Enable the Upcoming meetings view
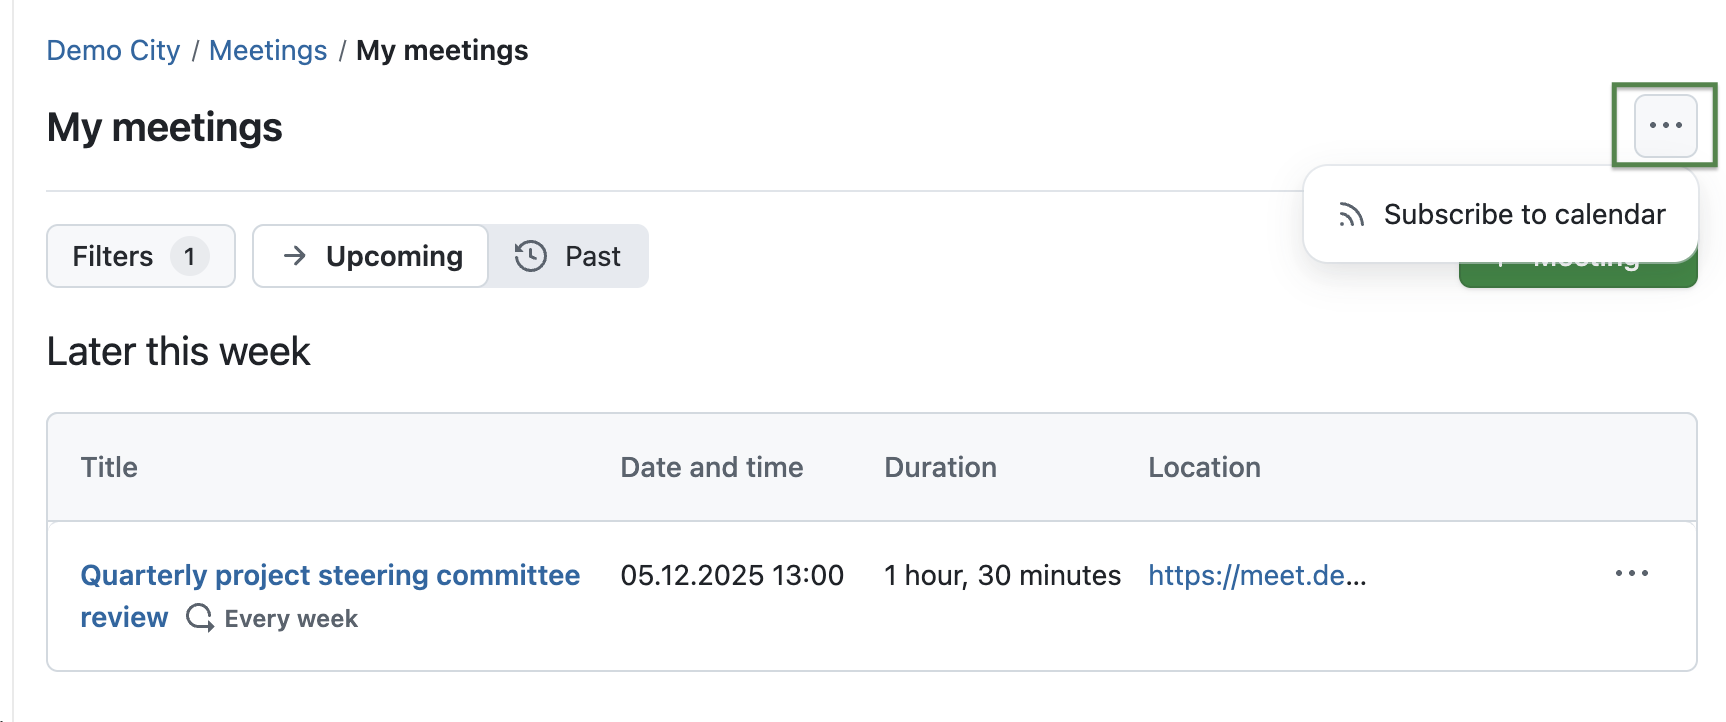 pyautogui.click(x=370, y=256)
